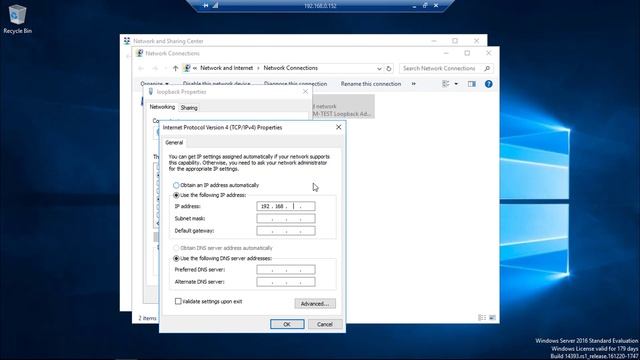The image size is (640, 360).
Task: Click the search magnifier in Network Connections
Action: coord(487,69)
